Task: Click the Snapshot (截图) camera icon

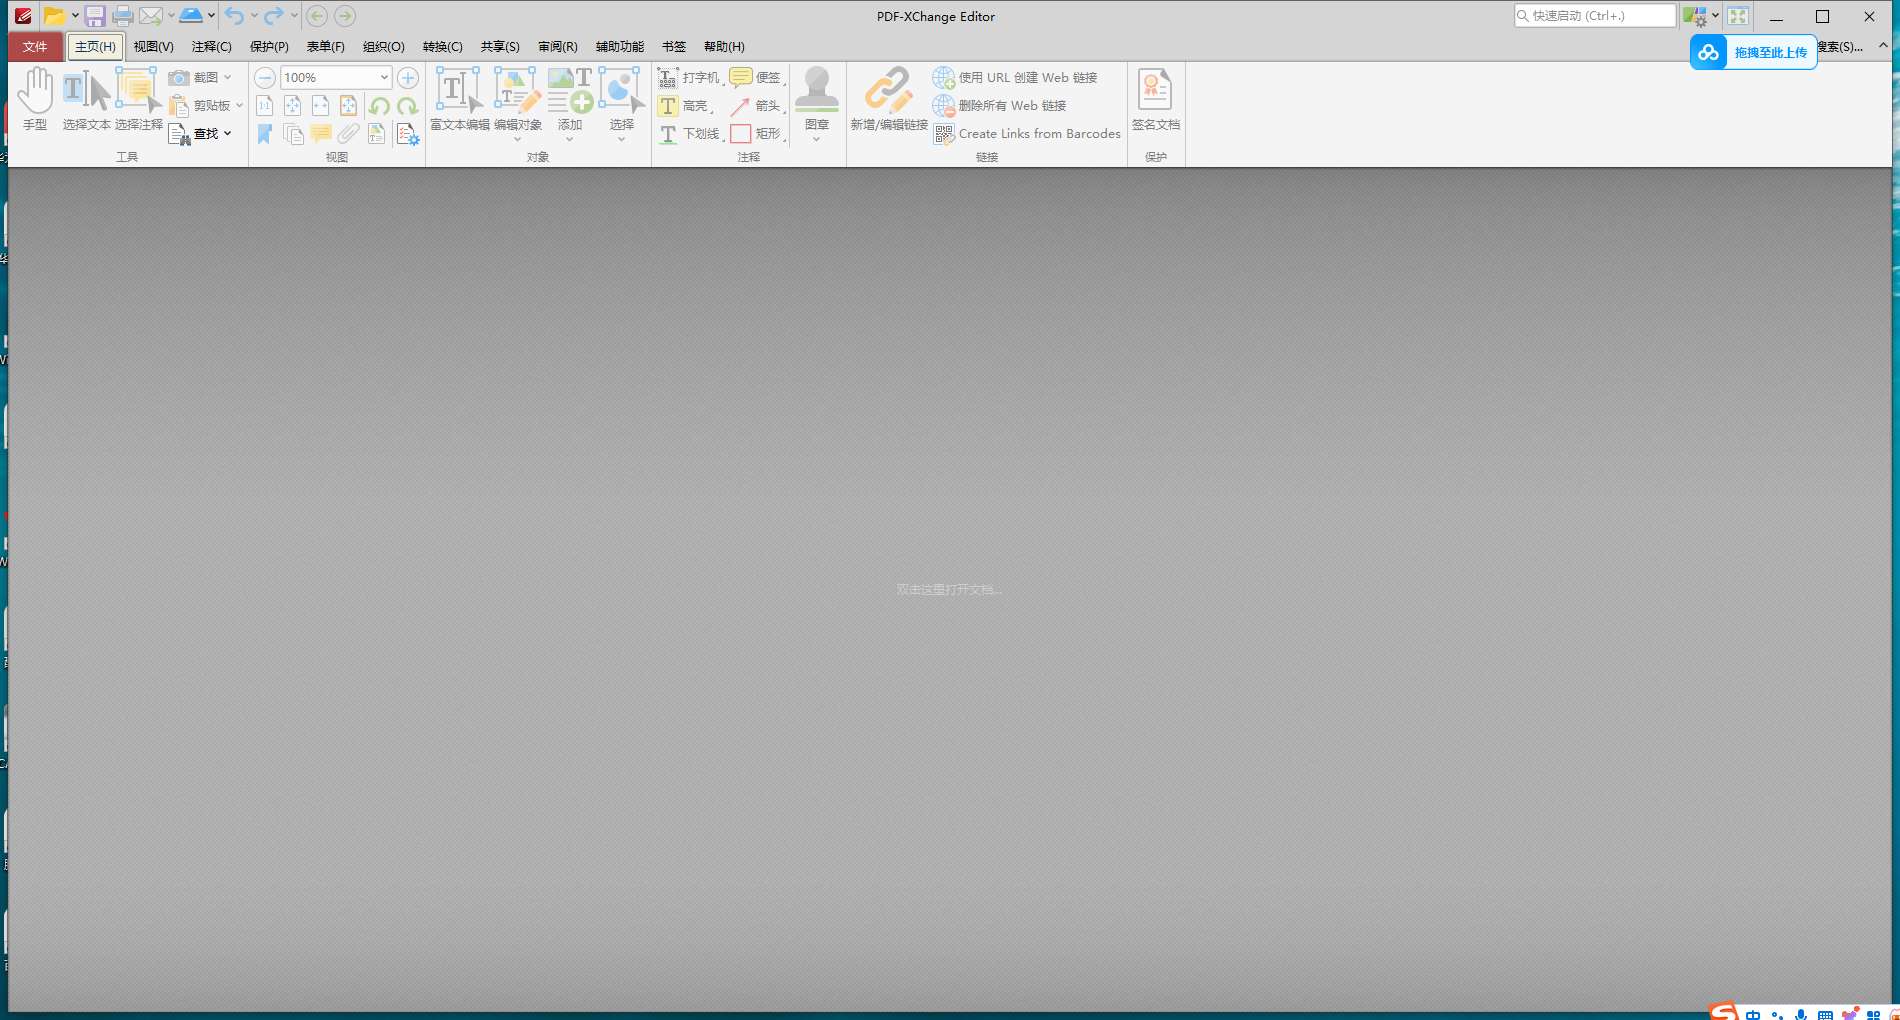Action: (179, 77)
